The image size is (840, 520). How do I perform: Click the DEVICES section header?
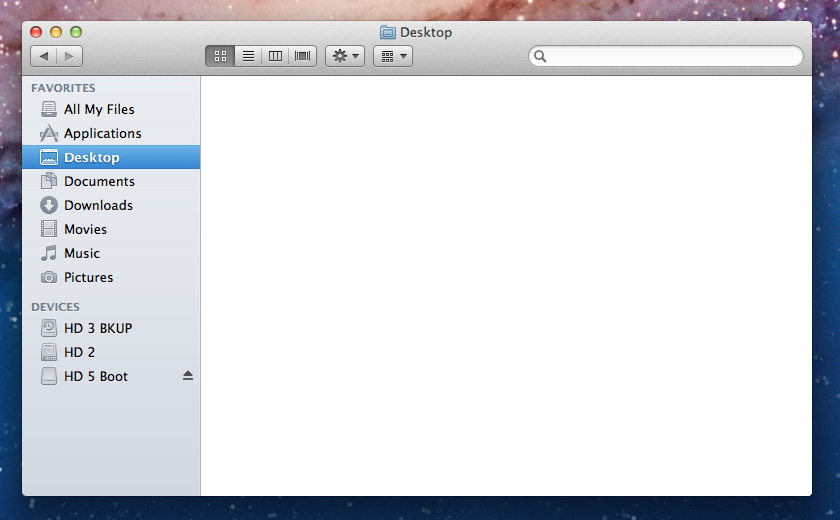(55, 307)
